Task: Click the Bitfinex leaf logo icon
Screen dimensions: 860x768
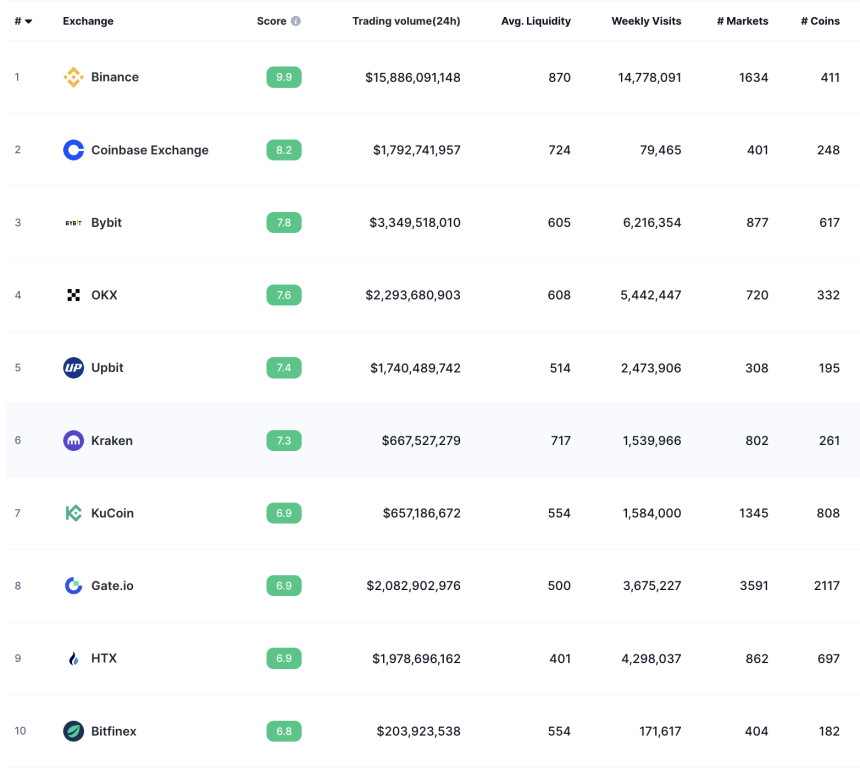Action: click(73, 731)
